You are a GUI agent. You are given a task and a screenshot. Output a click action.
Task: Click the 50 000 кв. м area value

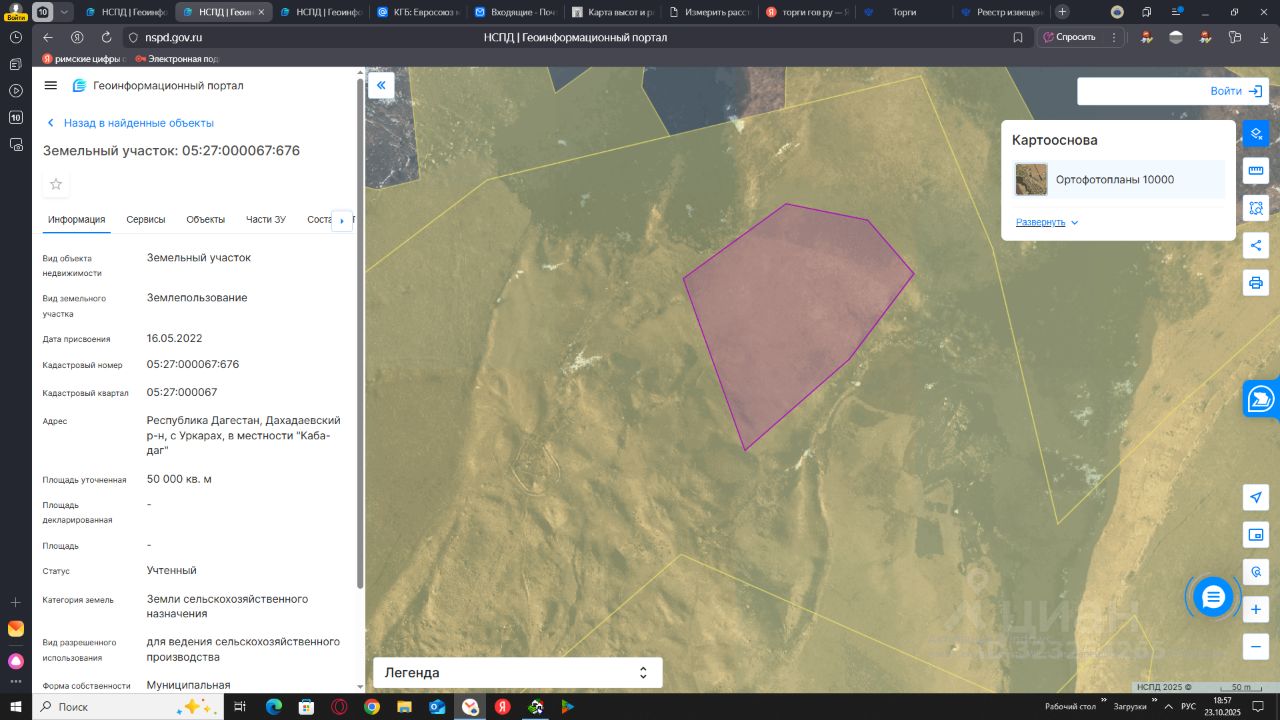click(179, 479)
